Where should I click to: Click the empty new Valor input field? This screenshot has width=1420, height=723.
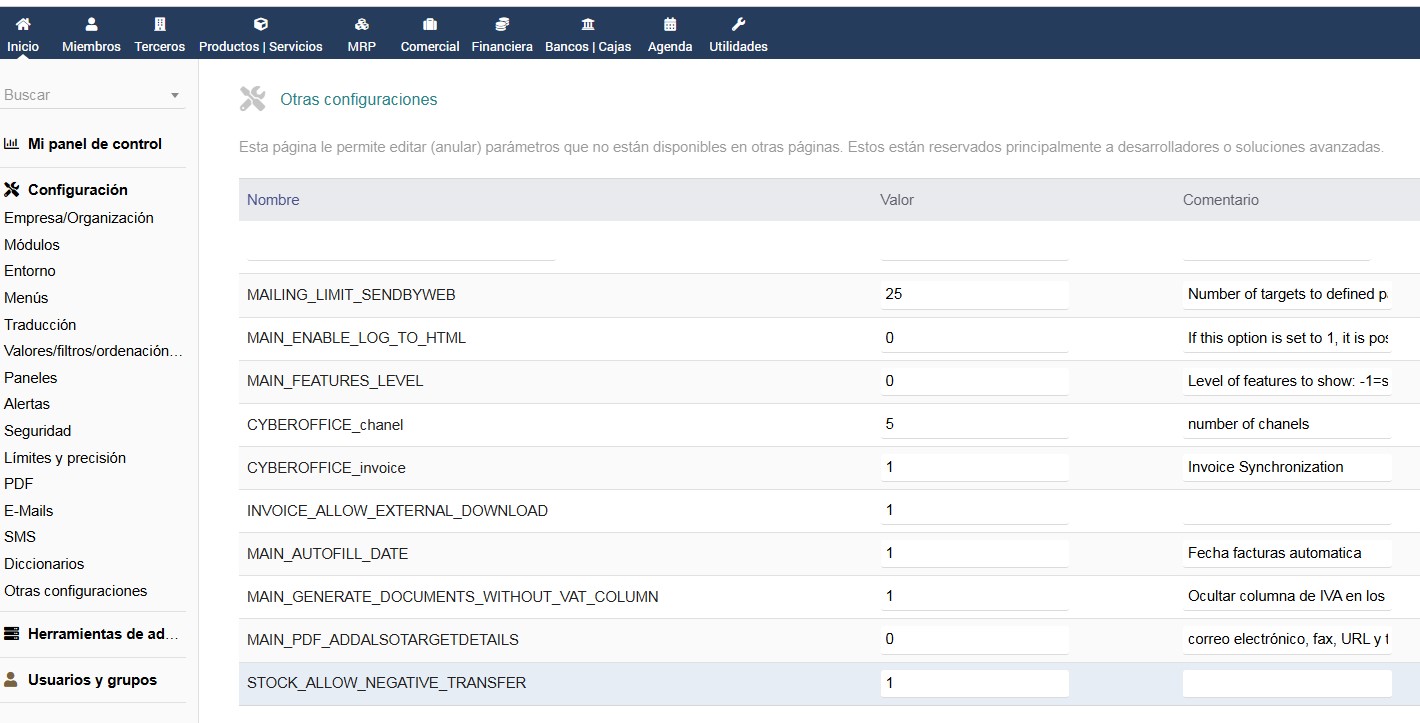point(974,247)
